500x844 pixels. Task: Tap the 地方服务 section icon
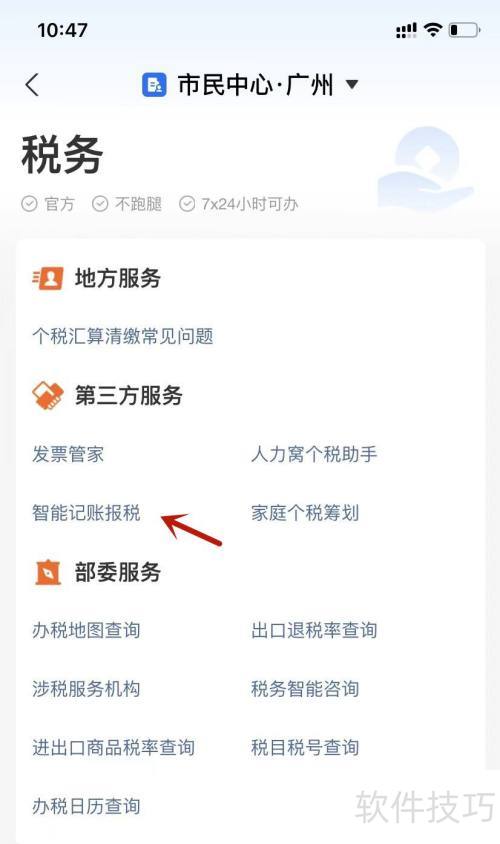coord(48,278)
